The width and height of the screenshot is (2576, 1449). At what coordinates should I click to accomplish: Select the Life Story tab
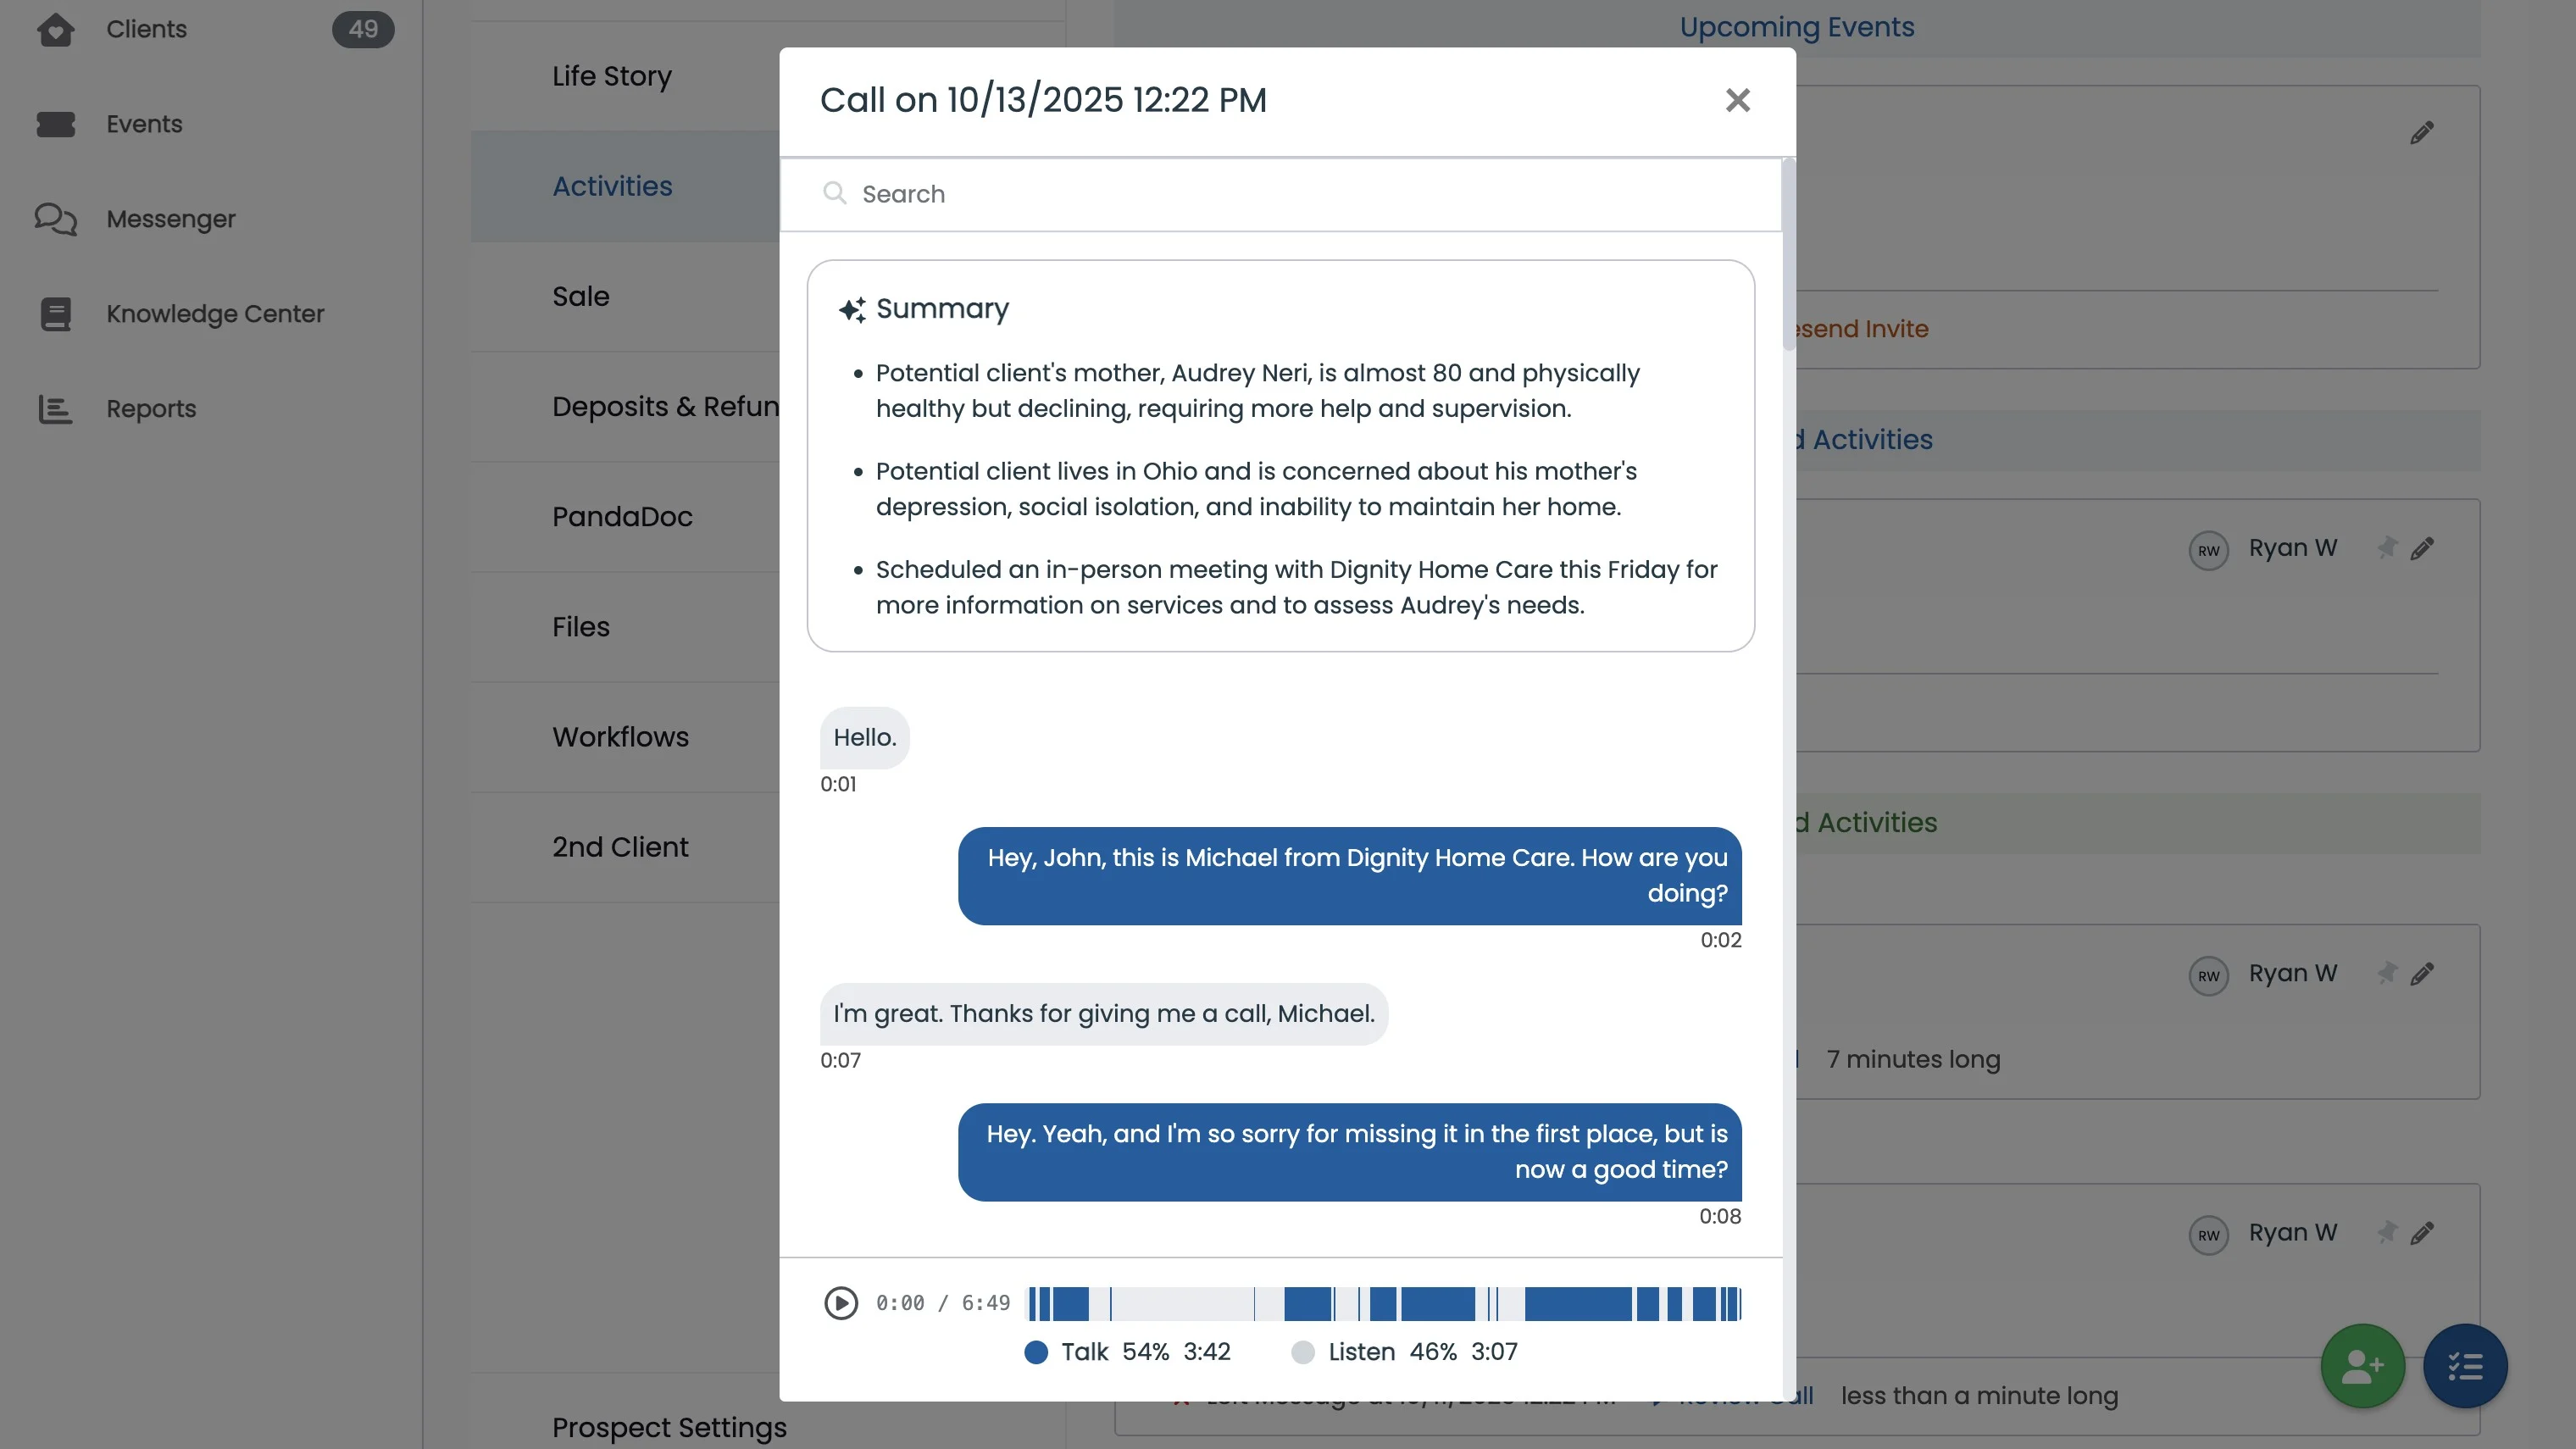[x=611, y=76]
